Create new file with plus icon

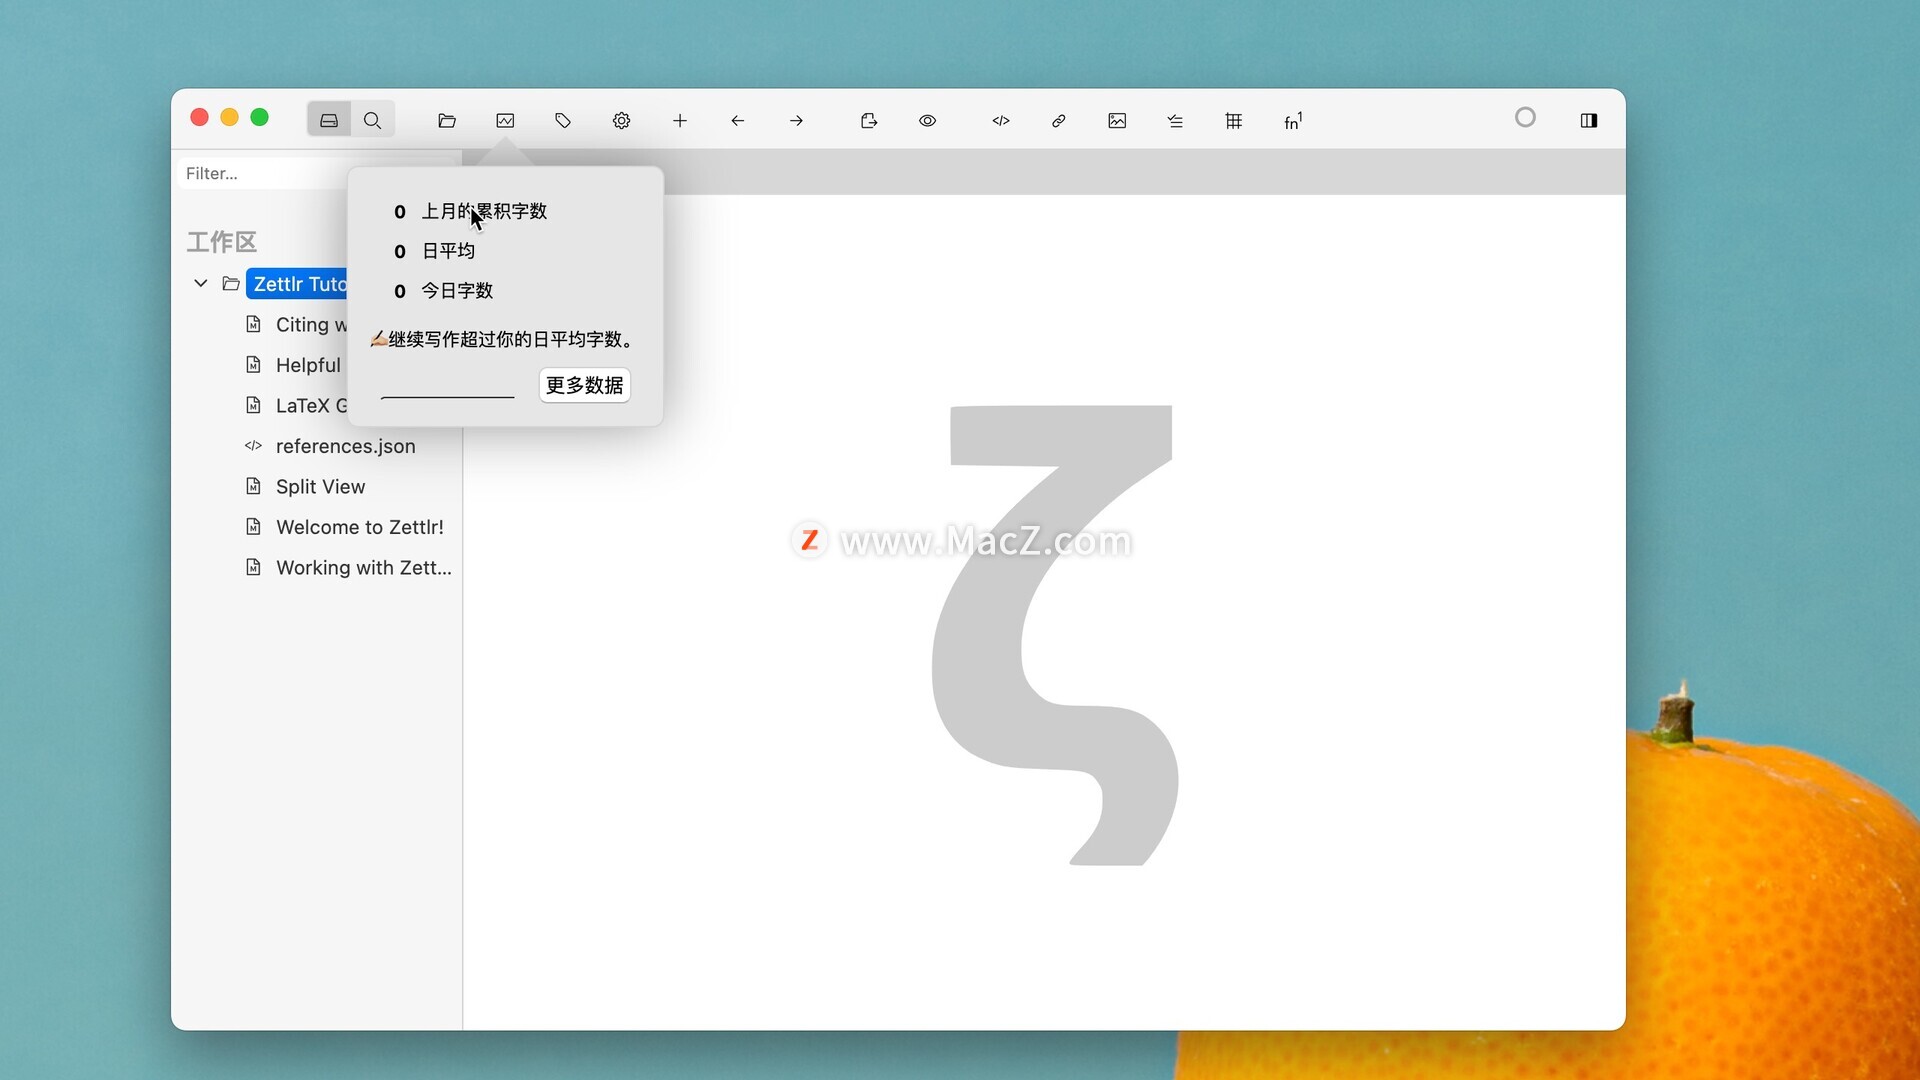(x=680, y=121)
